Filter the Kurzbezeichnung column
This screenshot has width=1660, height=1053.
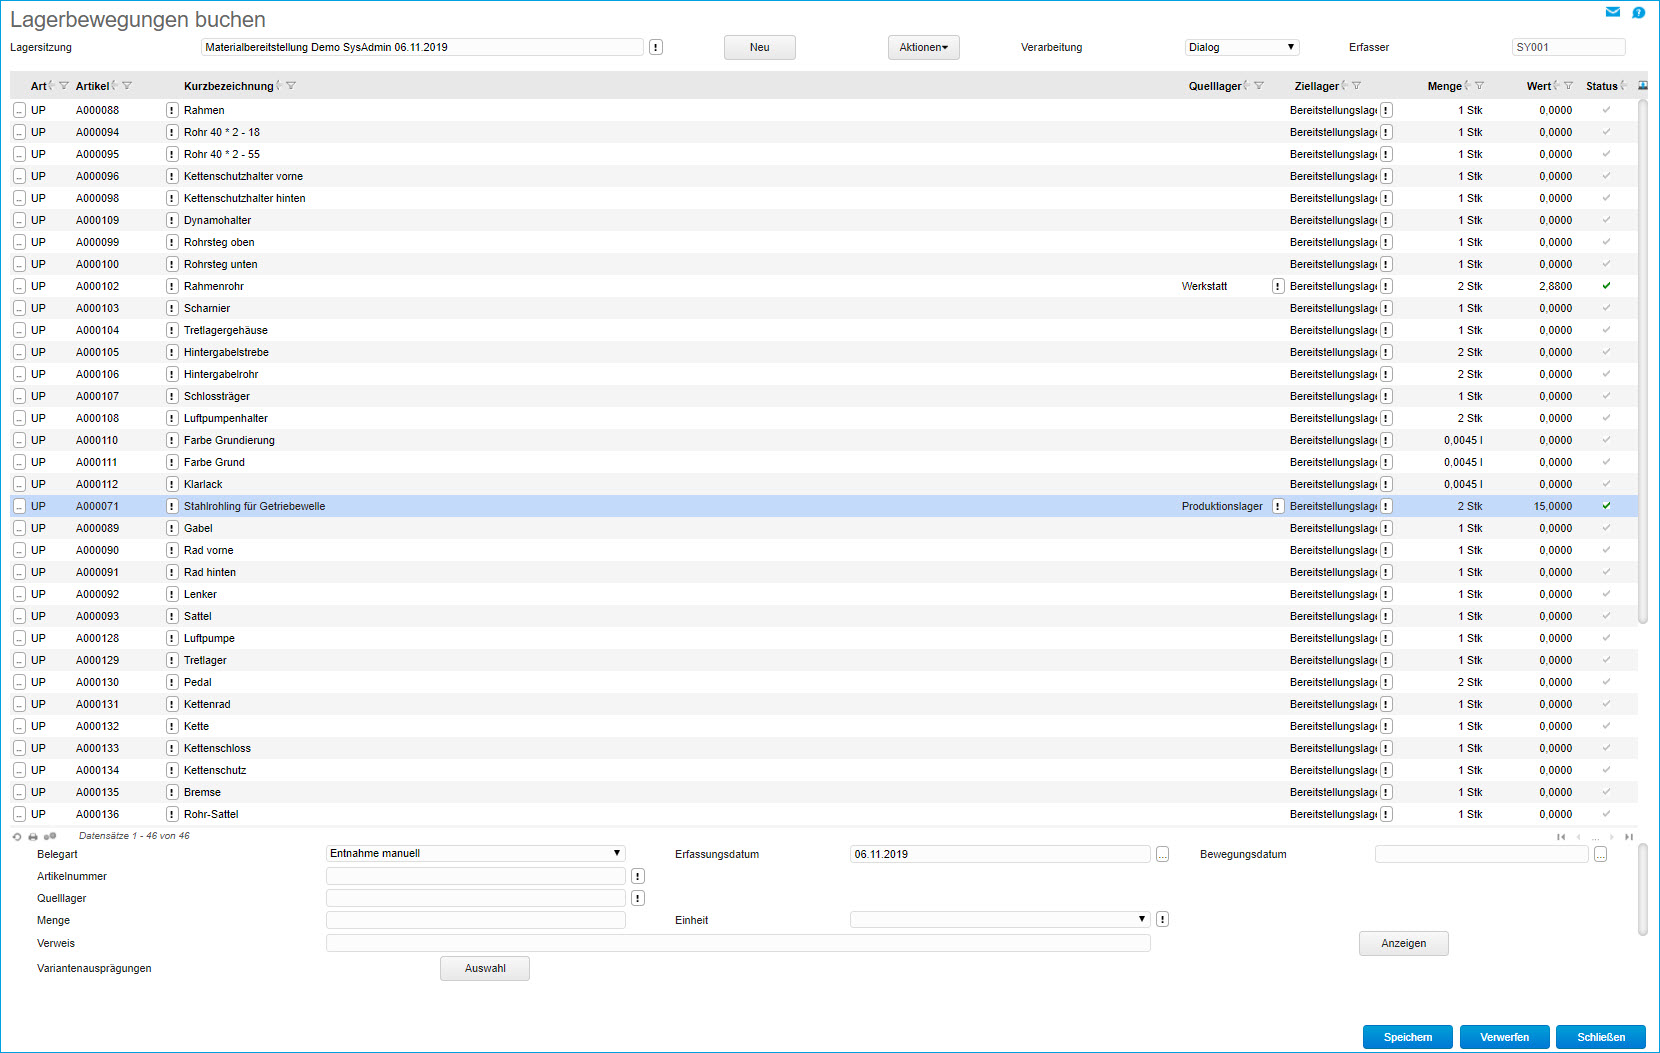[x=291, y=86]
